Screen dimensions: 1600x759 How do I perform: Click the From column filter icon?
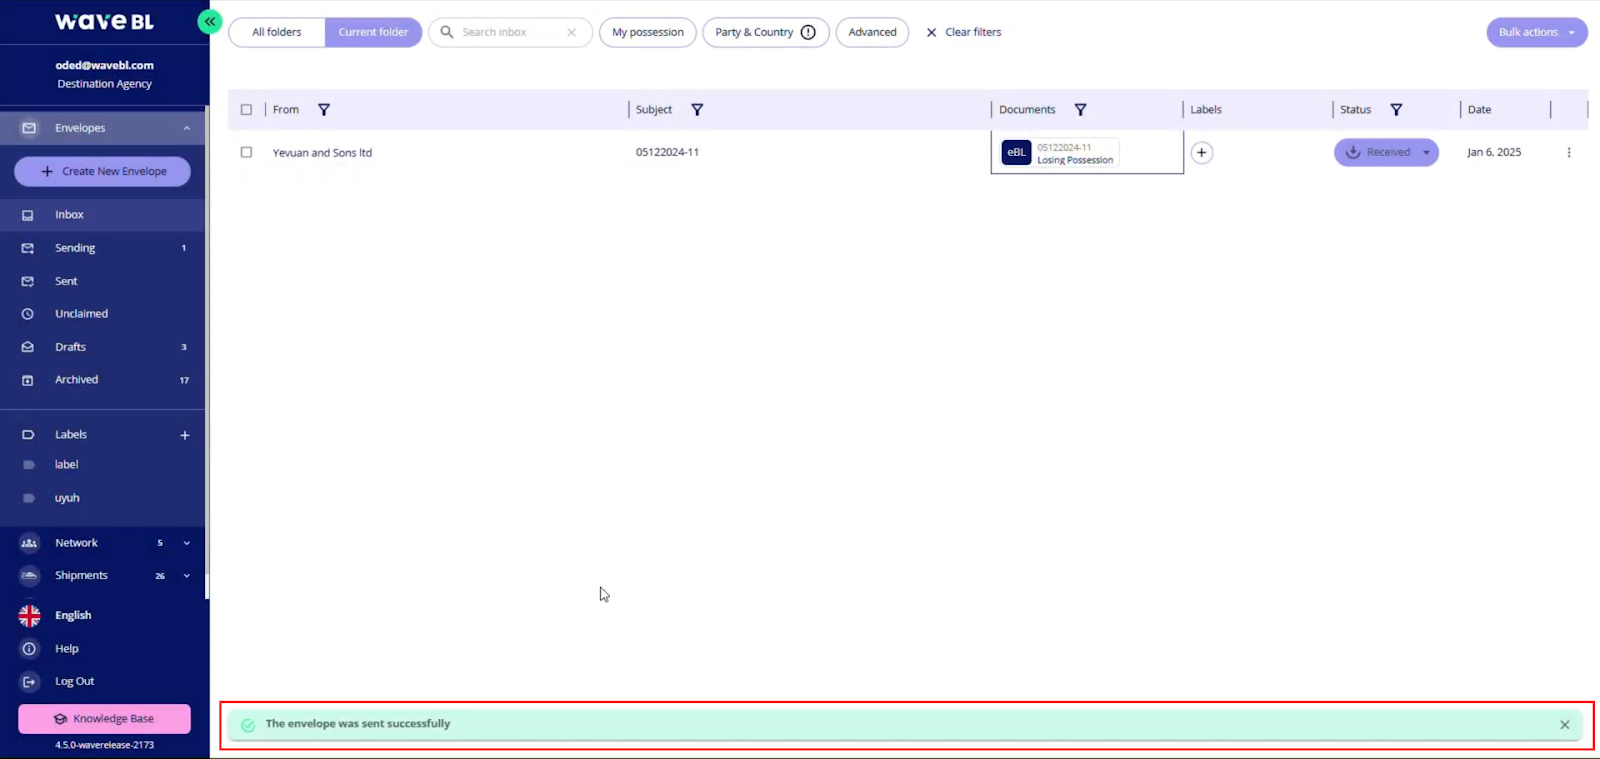click(x=324, y=110)
